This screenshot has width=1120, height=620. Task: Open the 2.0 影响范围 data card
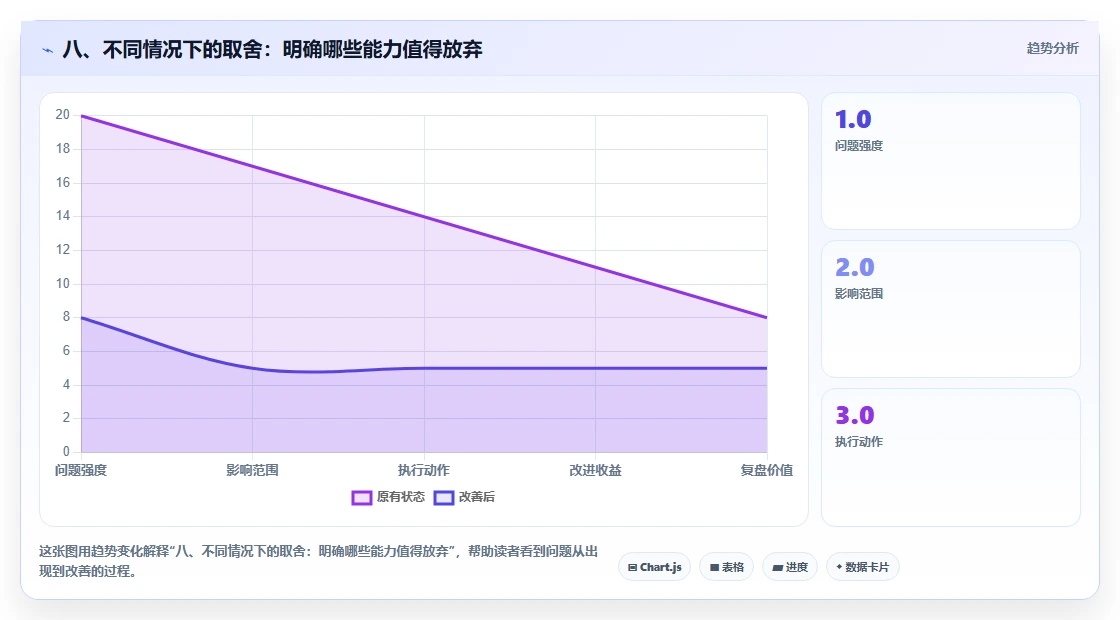tap(951, 309)
